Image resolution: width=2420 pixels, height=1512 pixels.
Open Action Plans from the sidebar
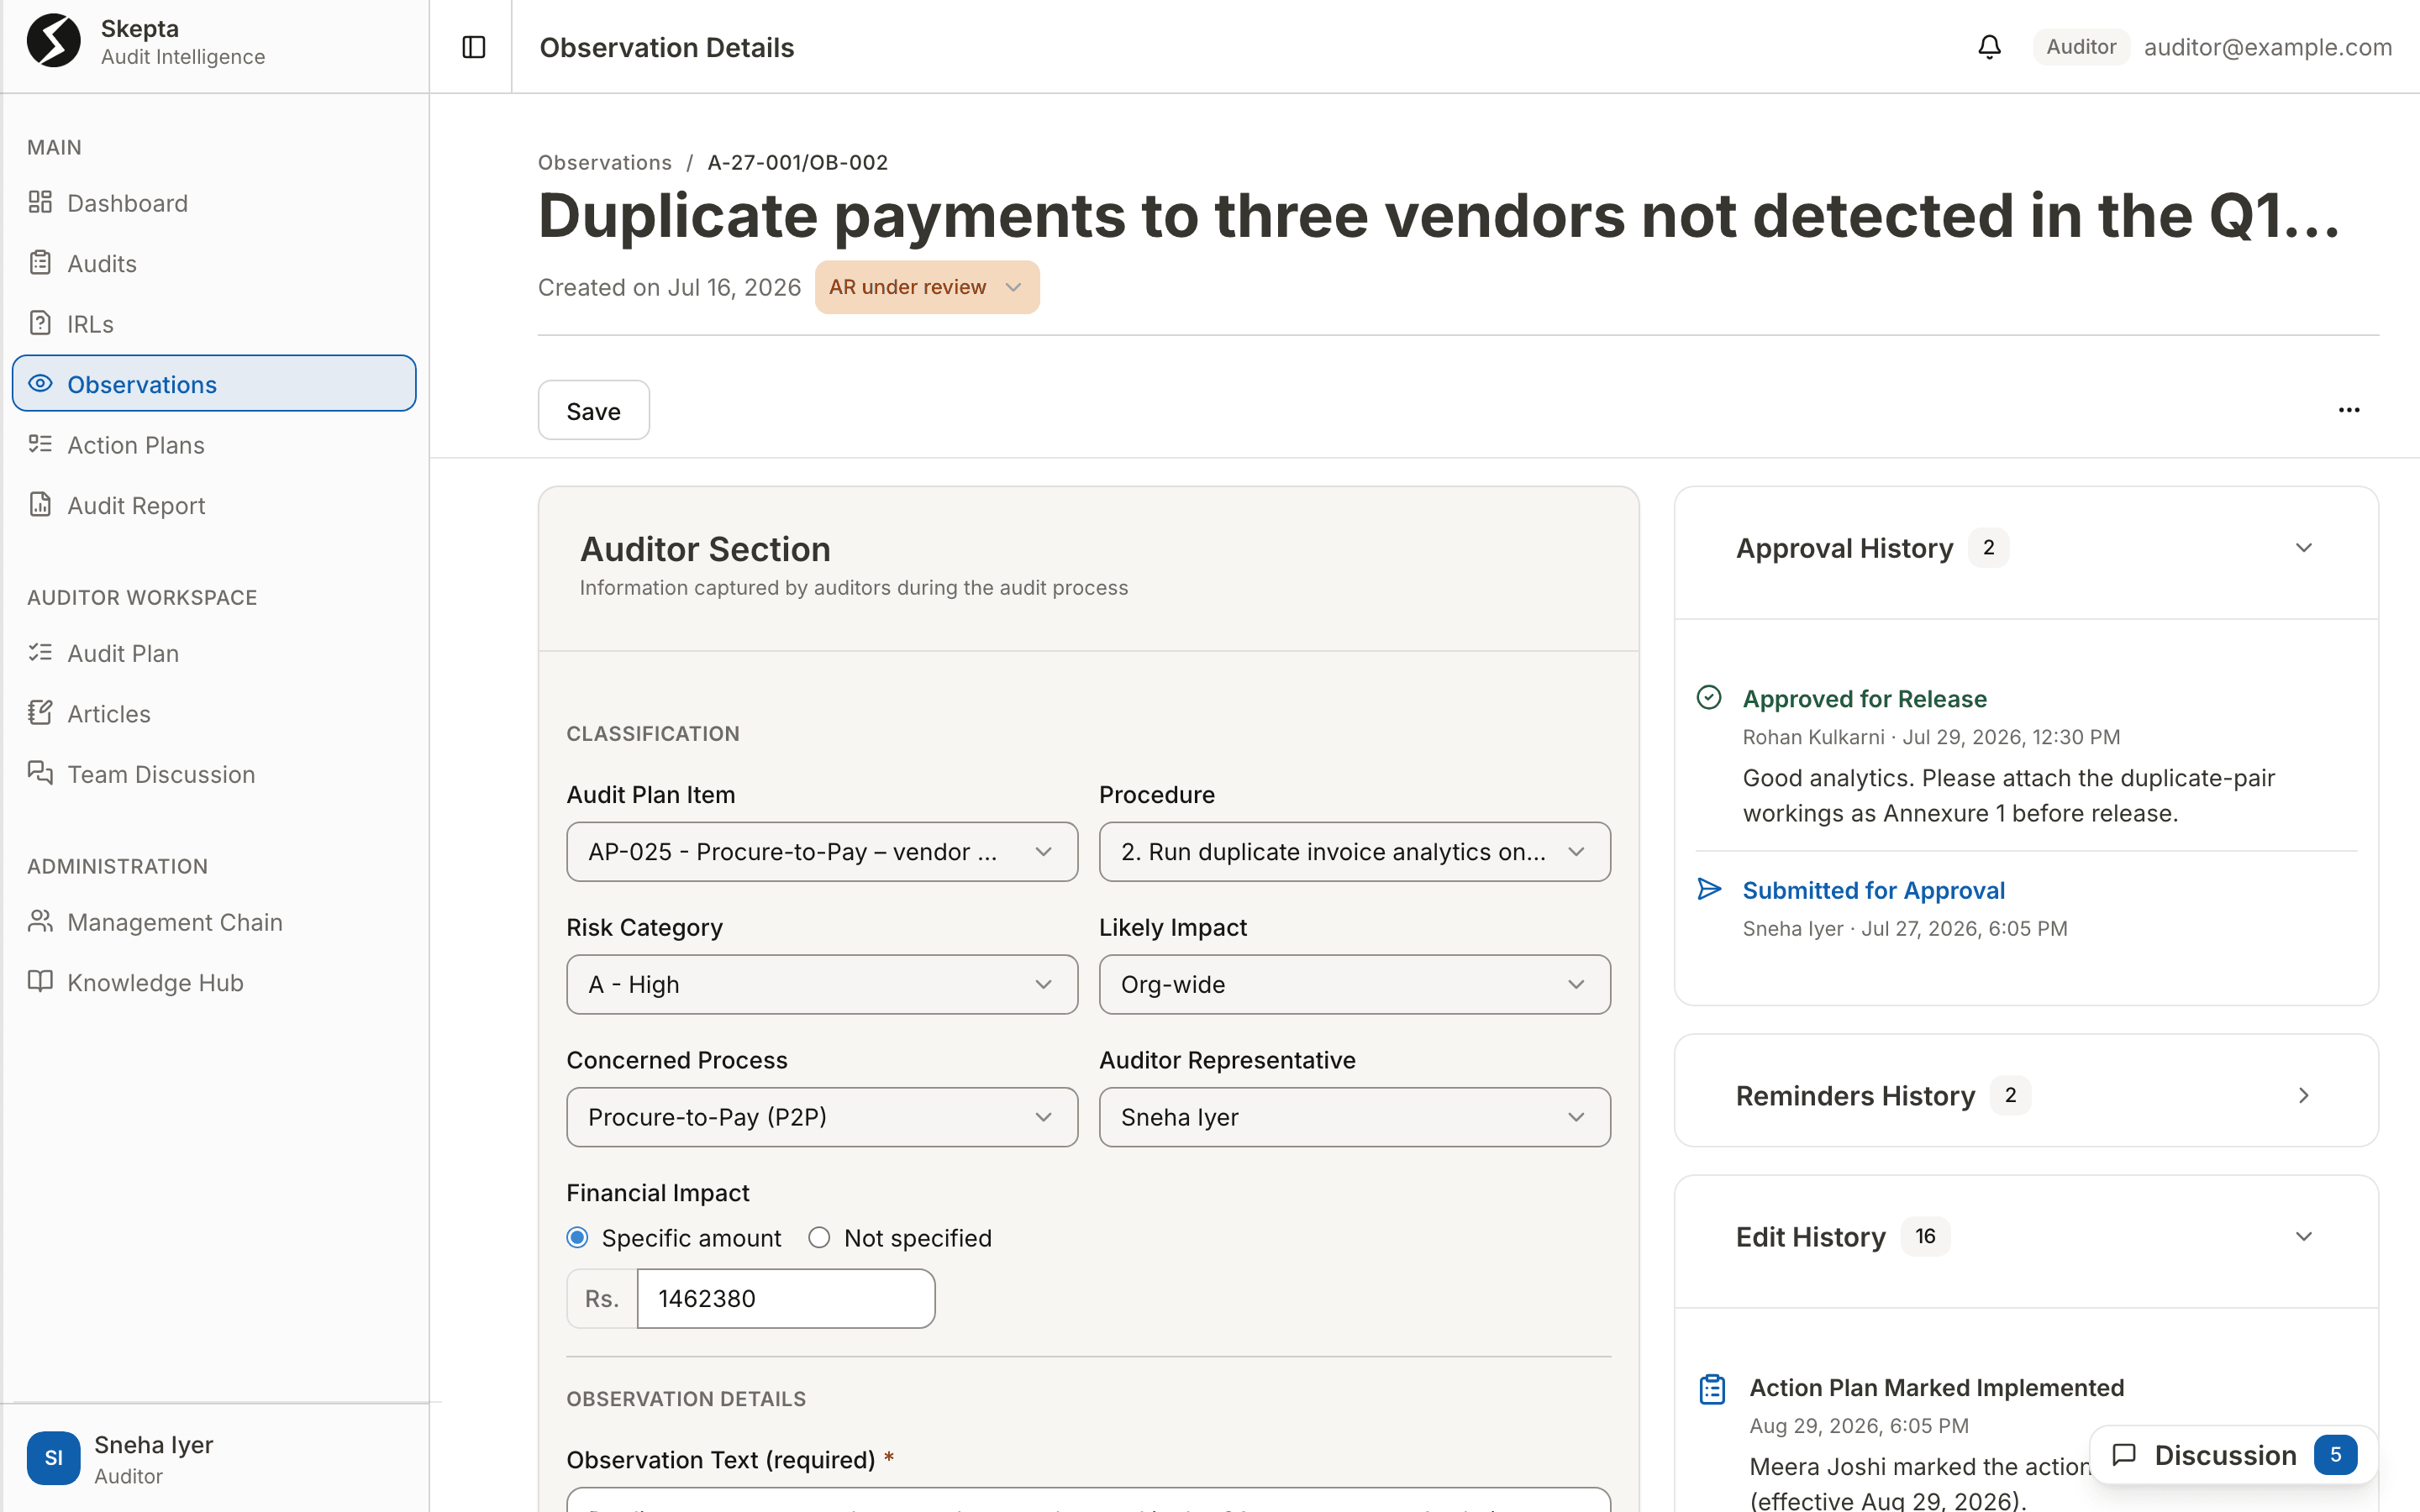point(214,444)
